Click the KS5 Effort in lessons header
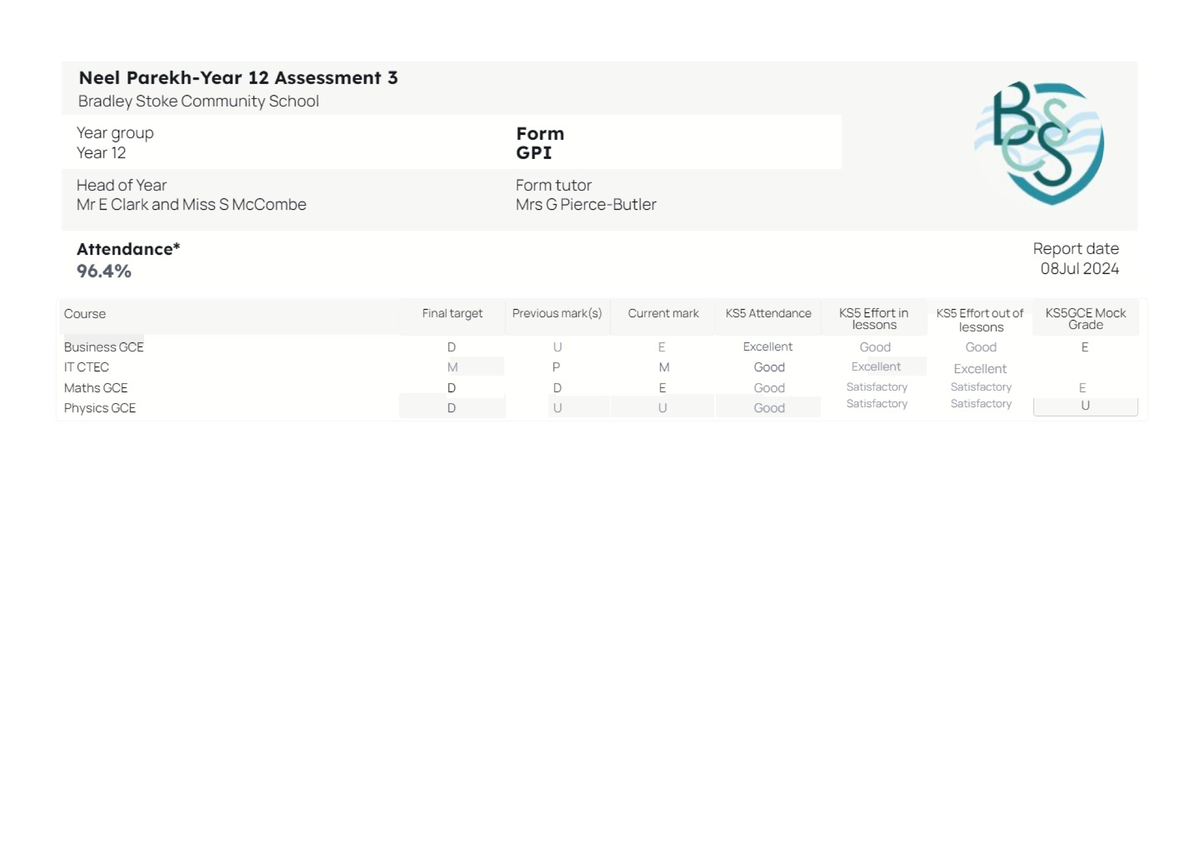Screen dimensions: 1200x848 click(875, 318)
